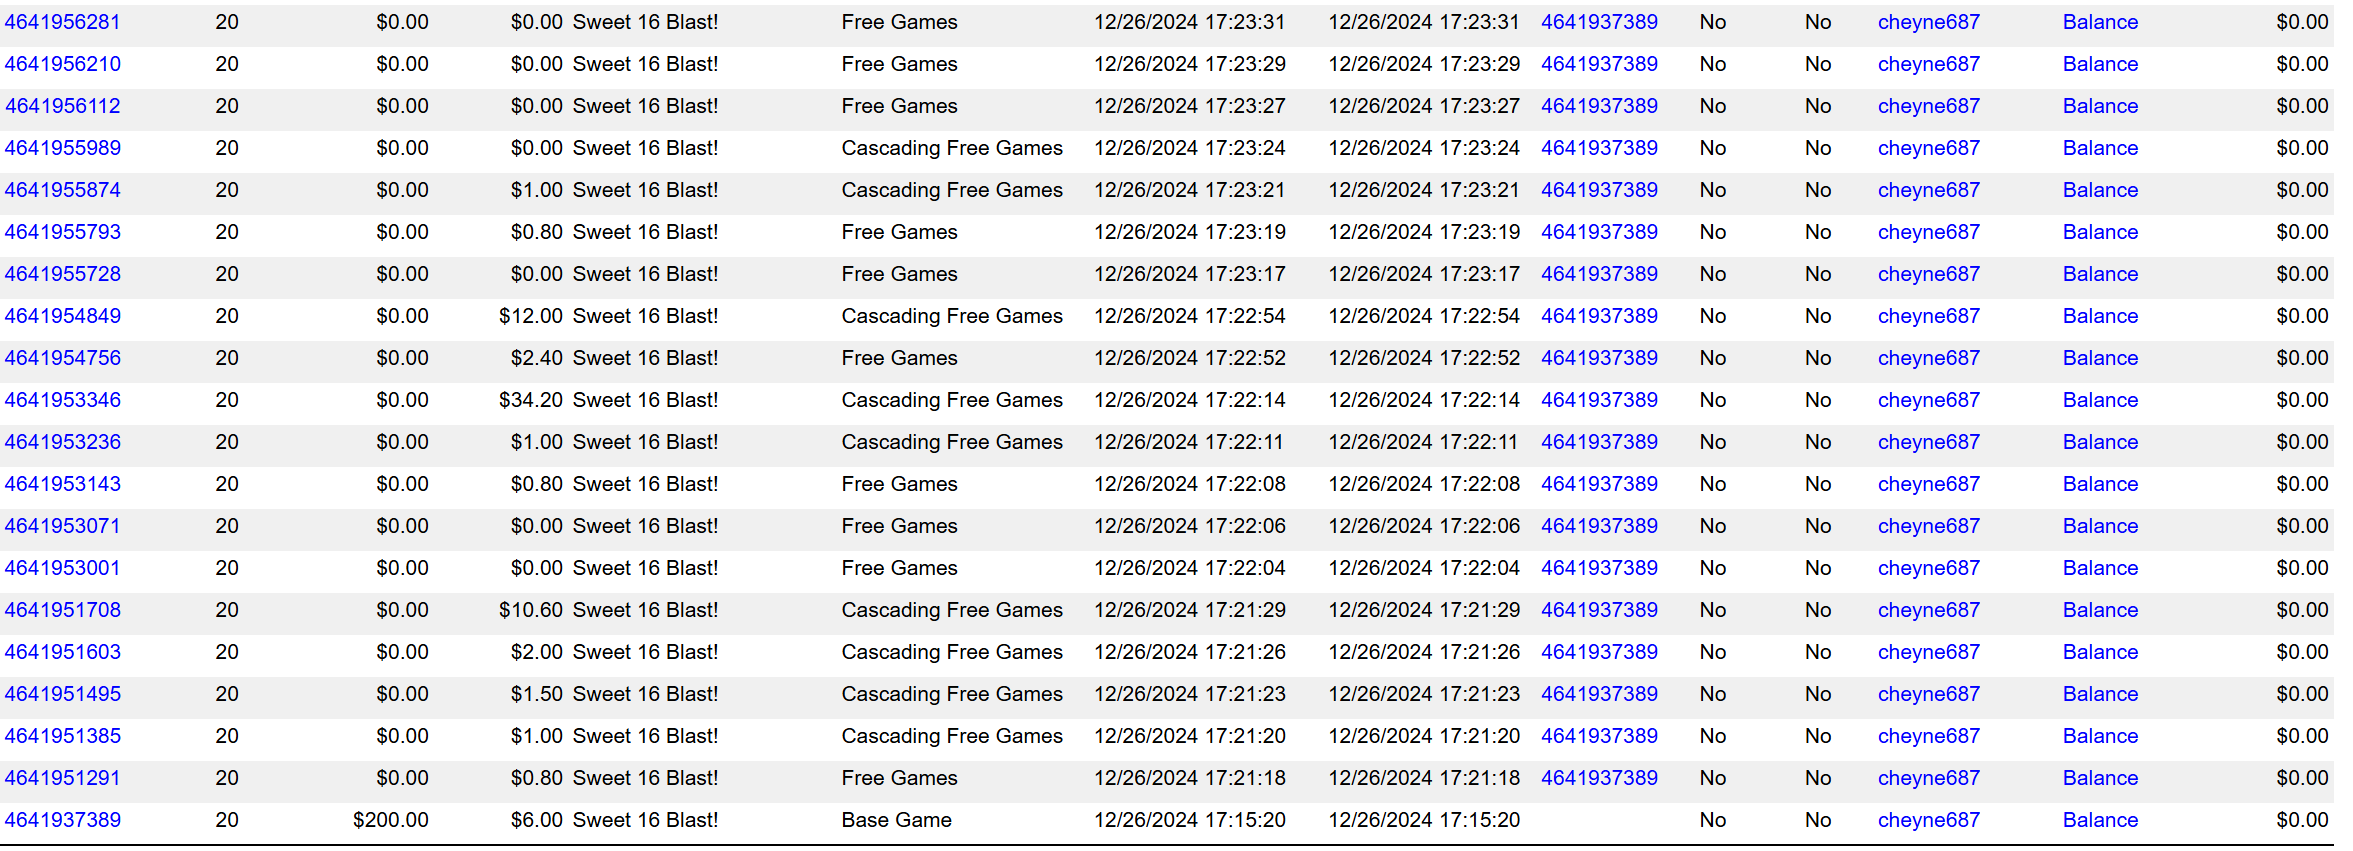Click Cascading Free Games in row 4641951385

click(x=952, y=736)
